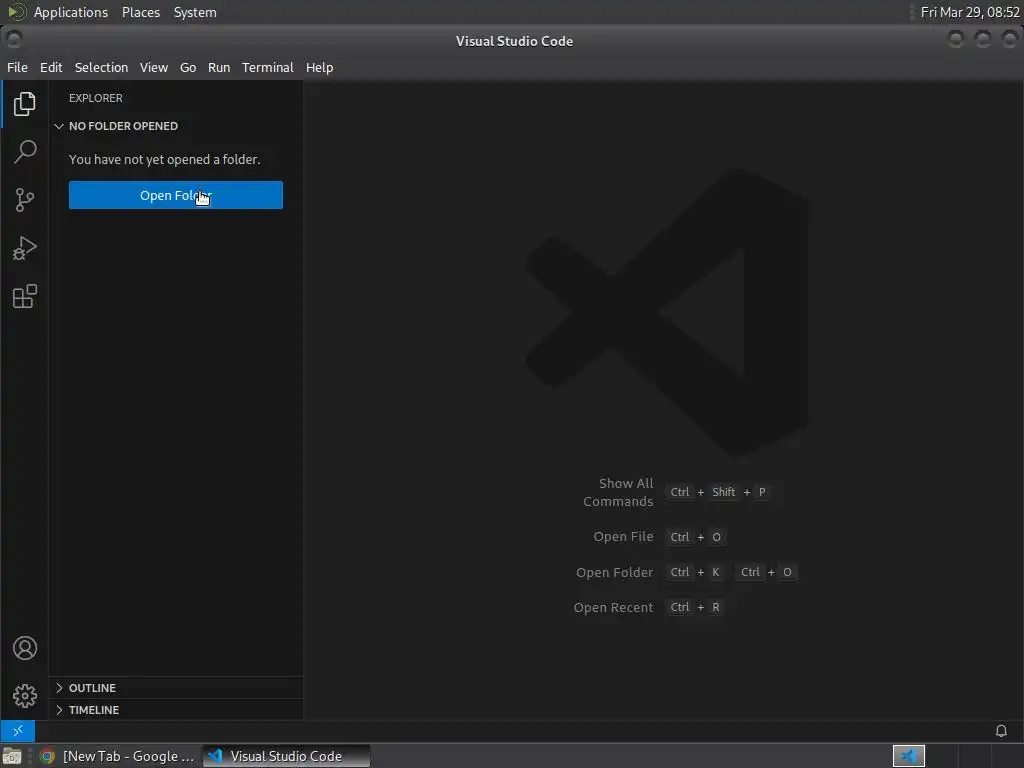Screen dimensions: 1024x768
Task: Open the Explorer view in activity bar
Action: [25, 104]
